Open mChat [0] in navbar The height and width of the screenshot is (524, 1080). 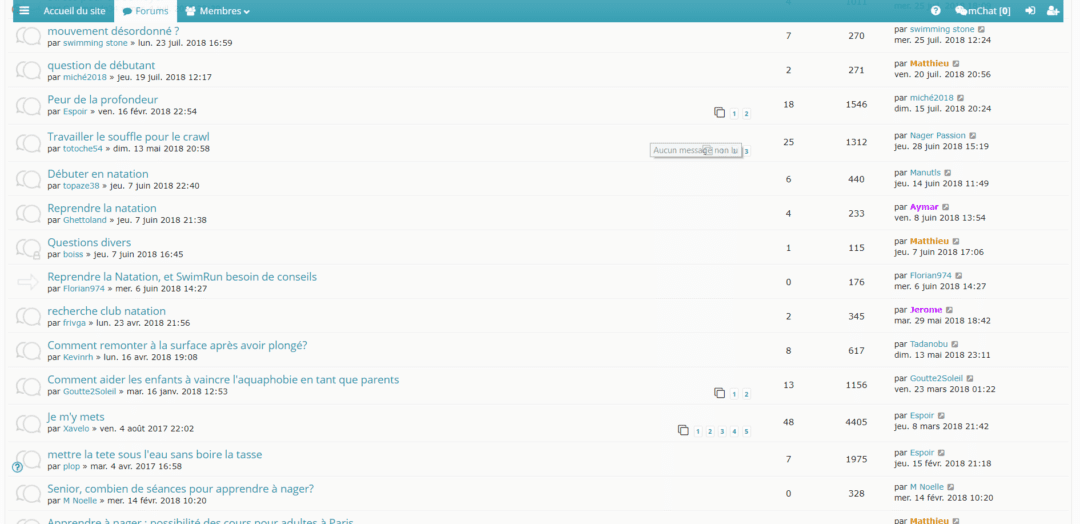(x=982, y=11)
